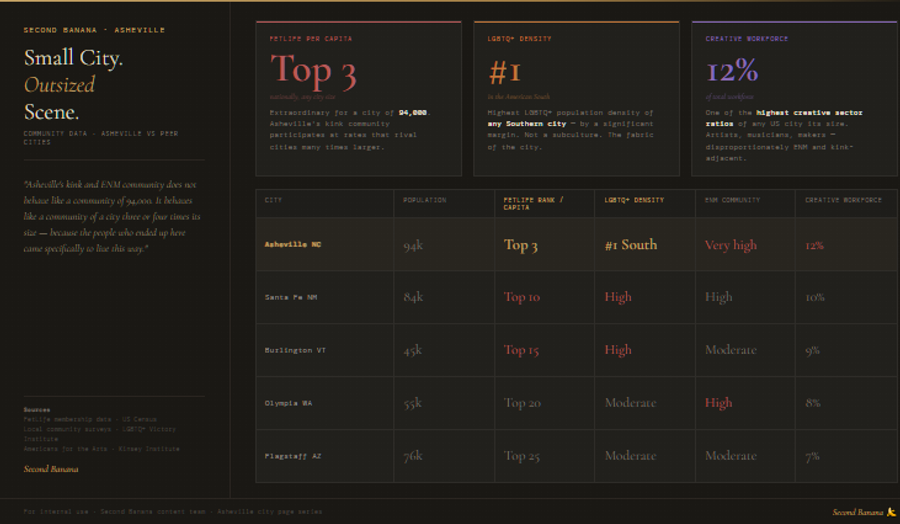Click the '45k' population cell

(x=412, y=350)
